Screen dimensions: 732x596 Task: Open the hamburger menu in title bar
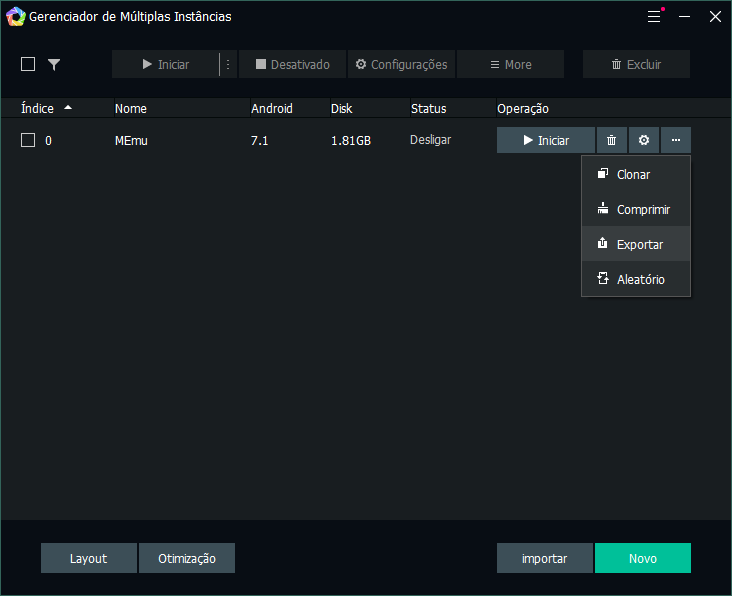(654, 17)
